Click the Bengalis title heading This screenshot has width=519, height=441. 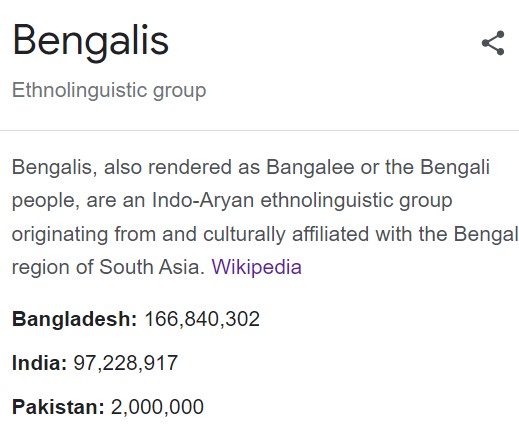[91, 41]
